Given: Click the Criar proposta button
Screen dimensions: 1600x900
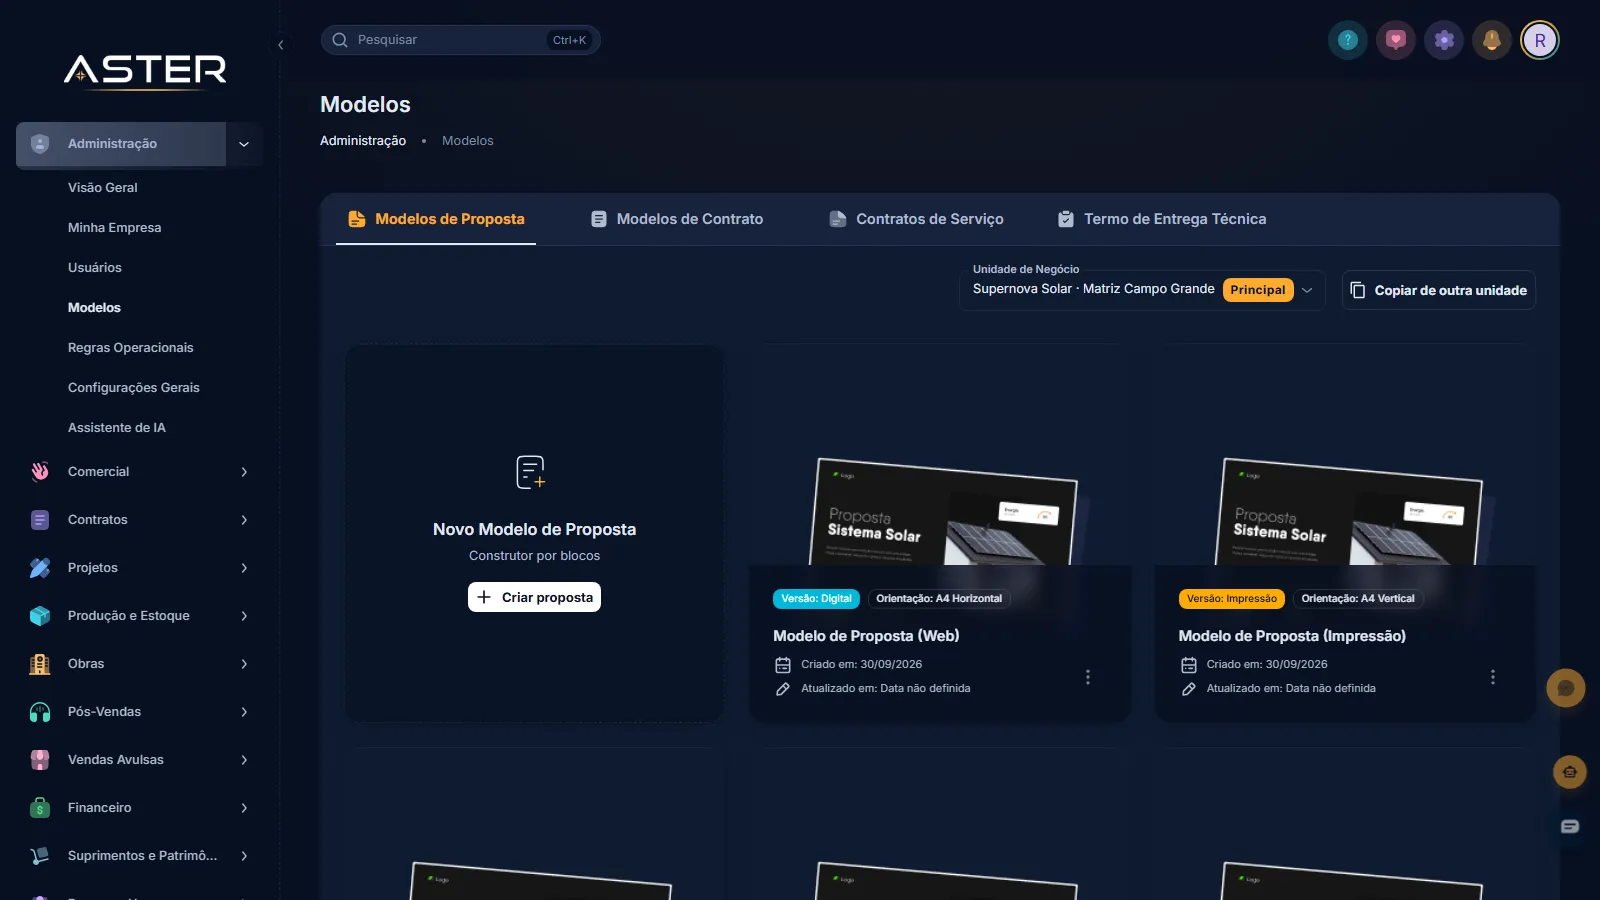Looking at the screenshot, I should (534, 597).
